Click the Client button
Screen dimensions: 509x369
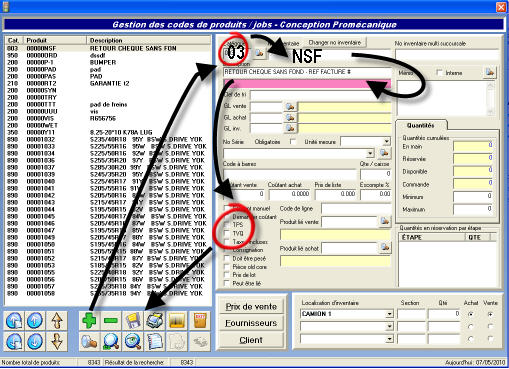(x=251, y=340)
